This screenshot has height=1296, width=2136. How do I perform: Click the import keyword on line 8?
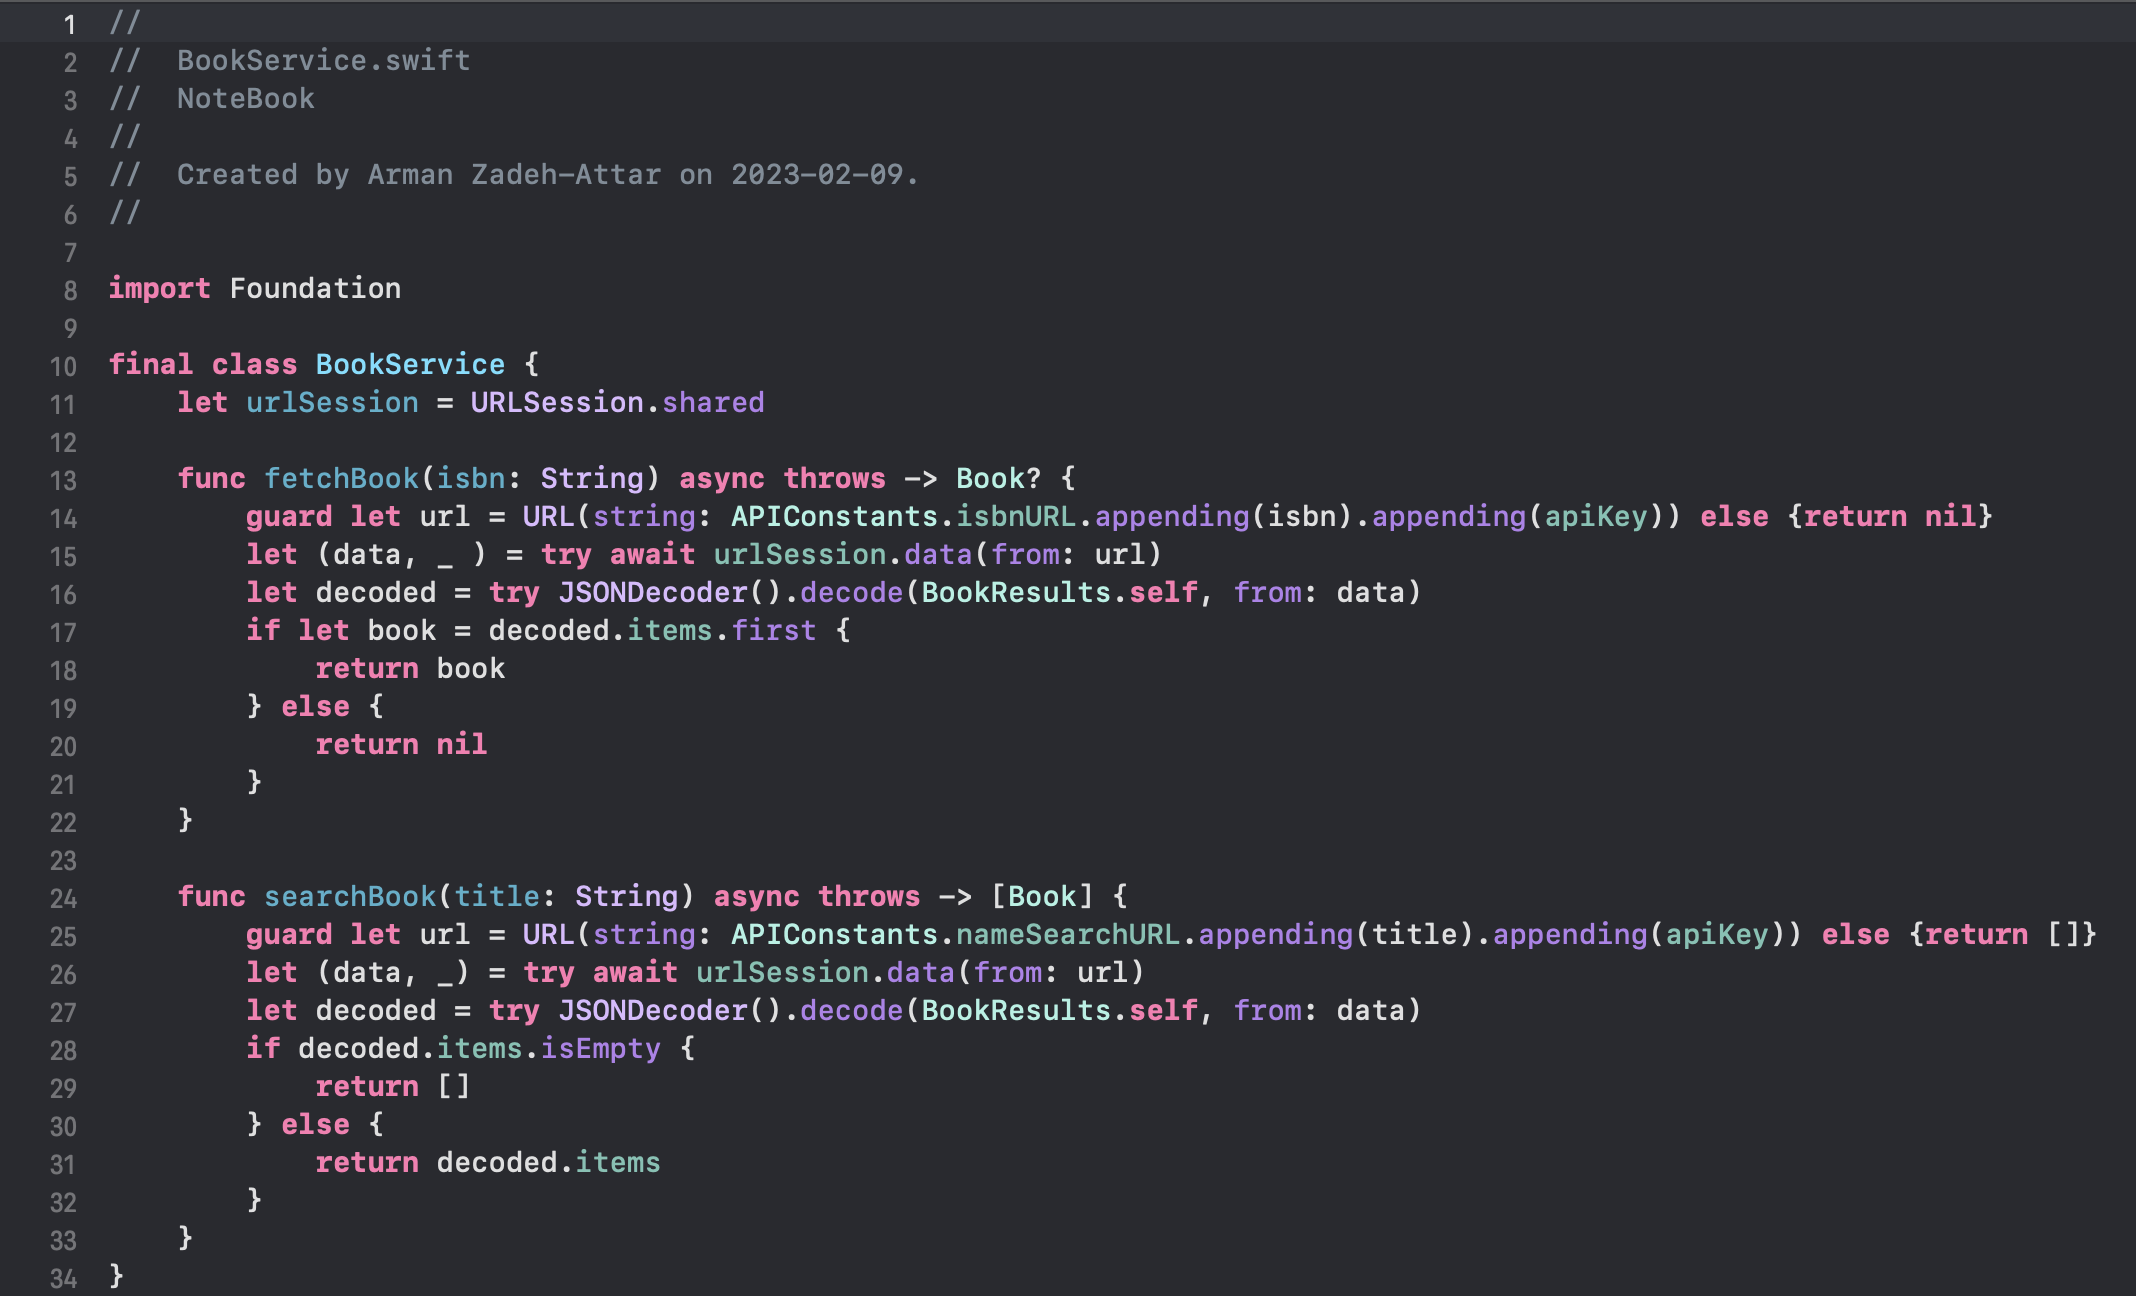point(159,288)
